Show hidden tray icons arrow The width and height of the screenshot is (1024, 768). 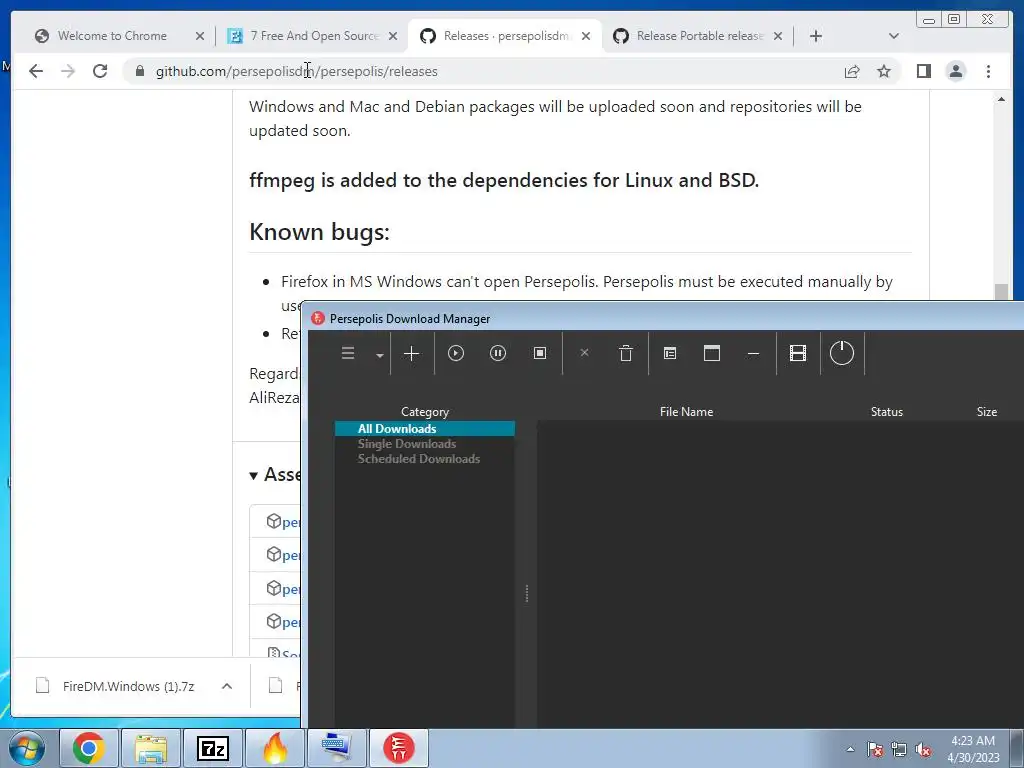click(x=850, y=749)
